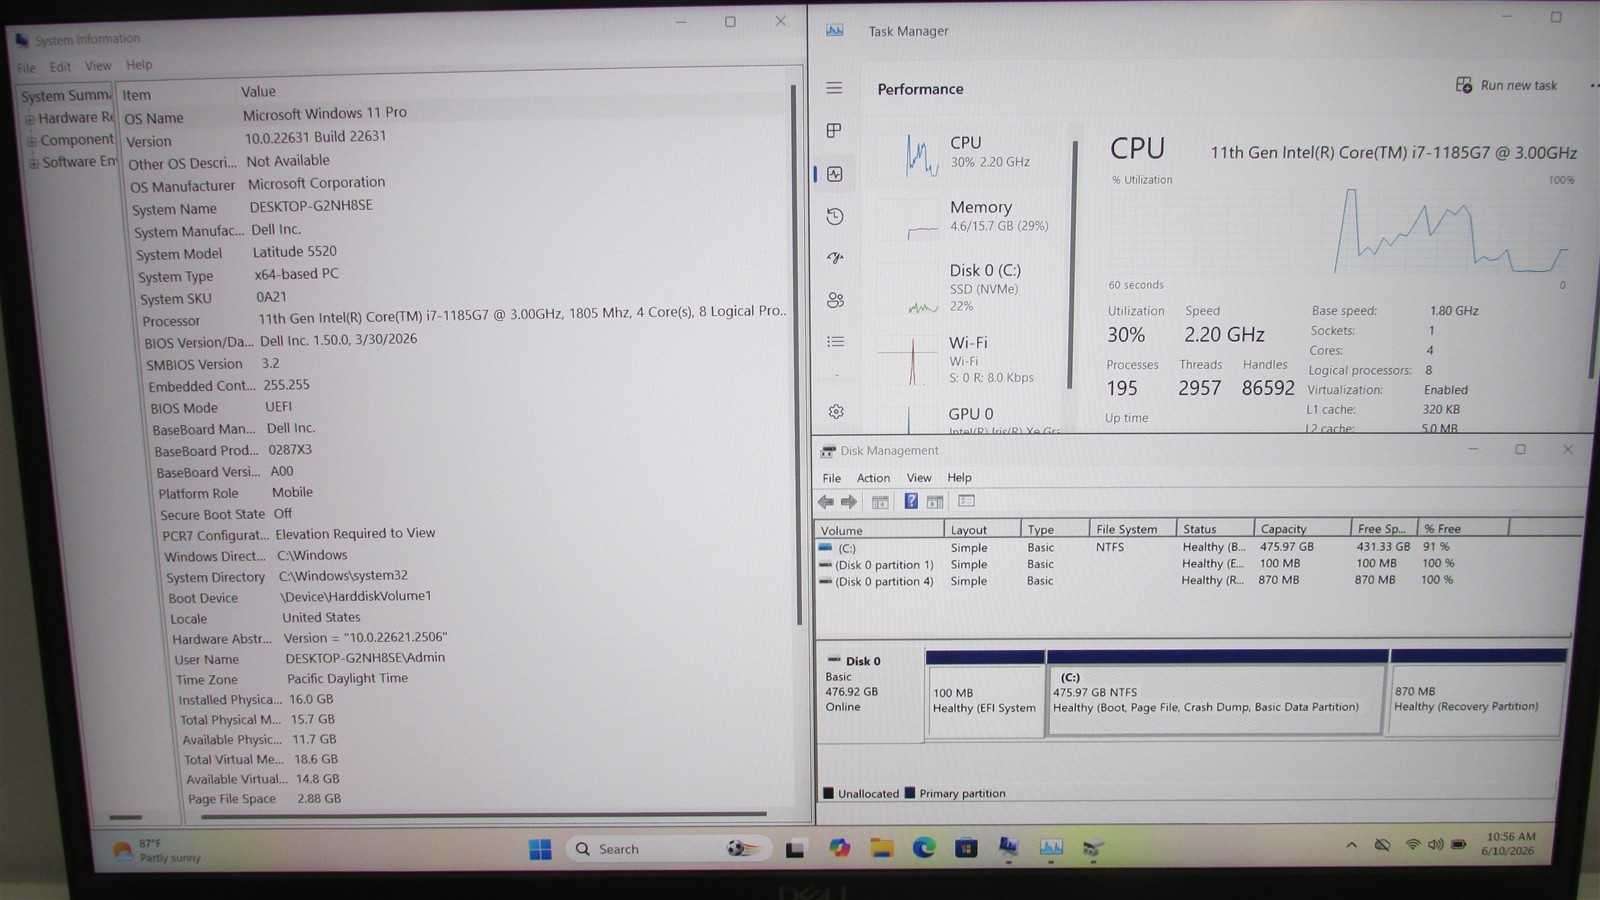Open Details list icon in Task Manager

point(836,342)
